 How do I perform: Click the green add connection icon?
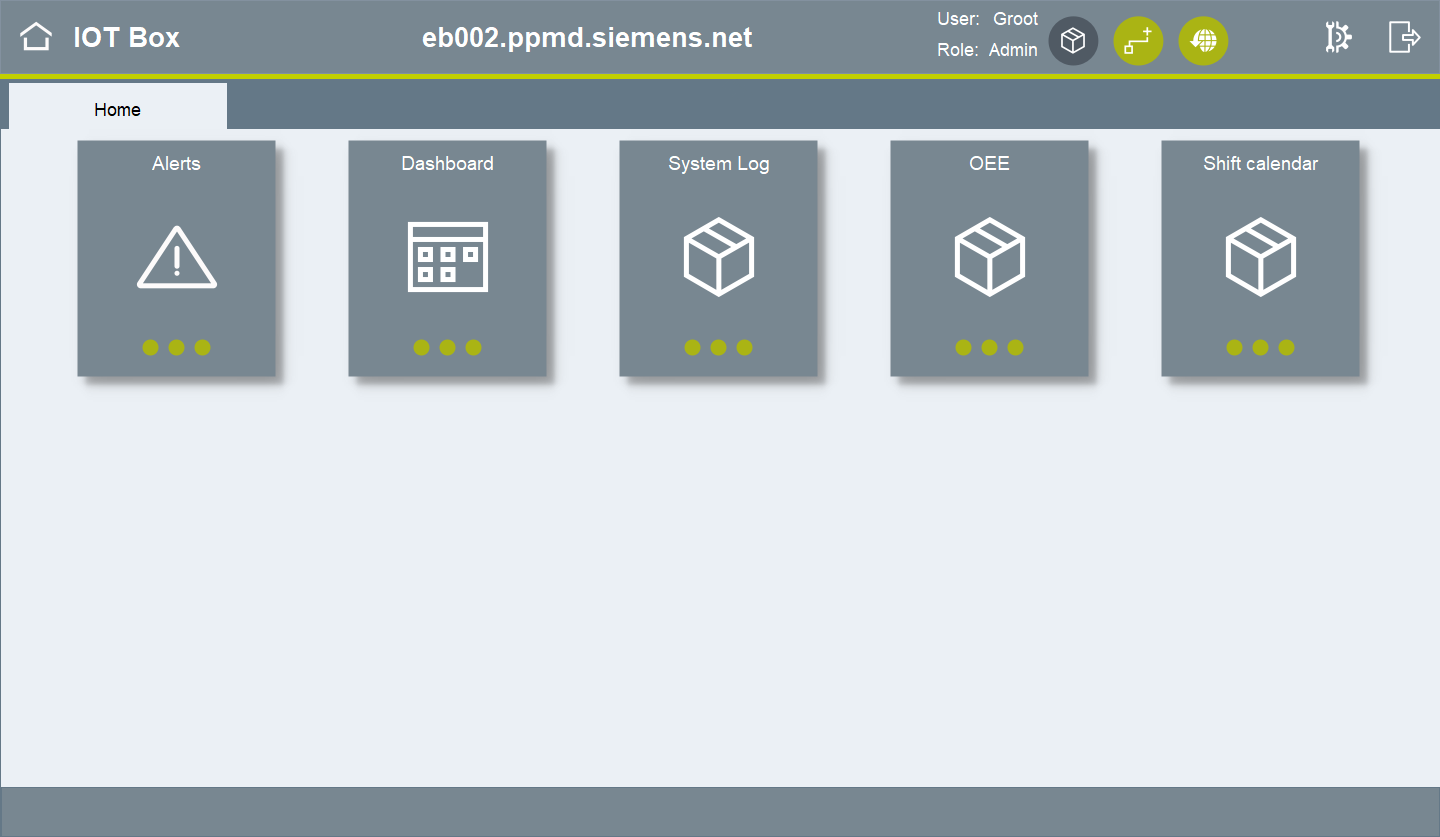[x=1138, y=41]
